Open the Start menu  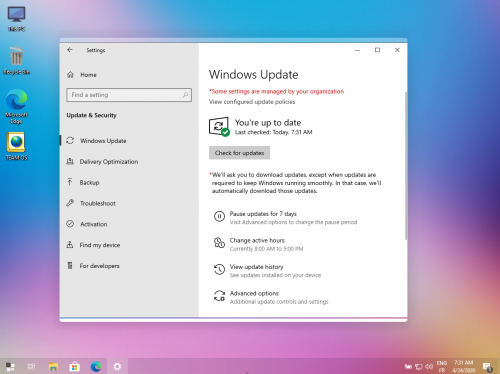click(x=10, y=367)
